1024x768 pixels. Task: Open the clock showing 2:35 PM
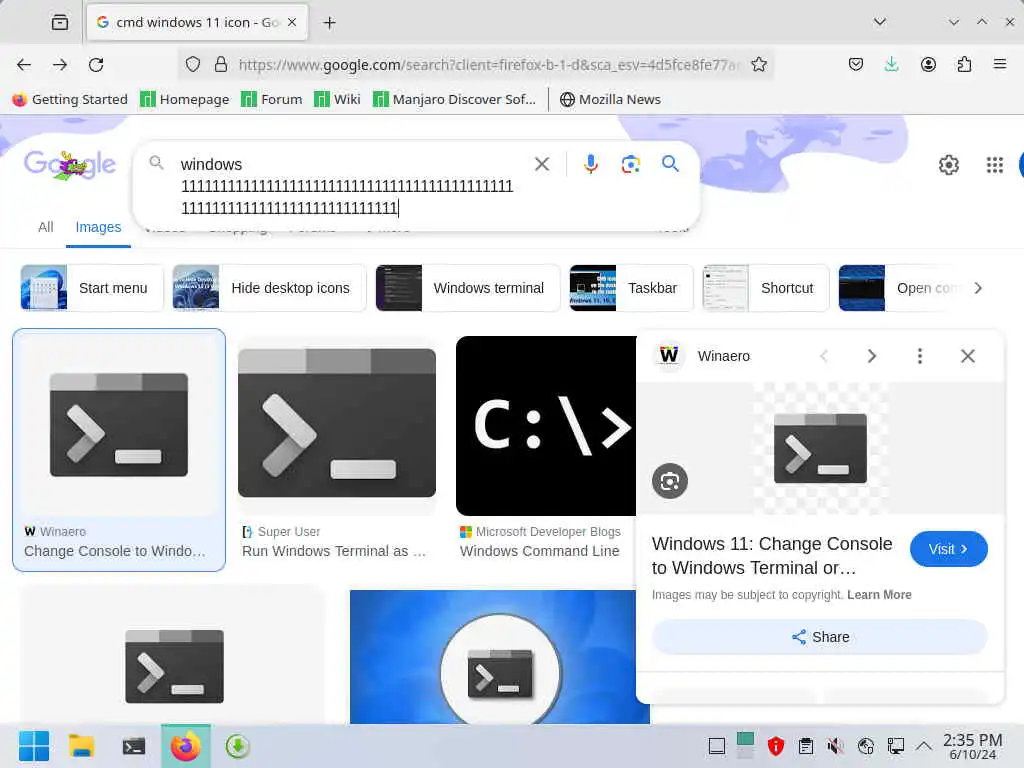(972, 746)
